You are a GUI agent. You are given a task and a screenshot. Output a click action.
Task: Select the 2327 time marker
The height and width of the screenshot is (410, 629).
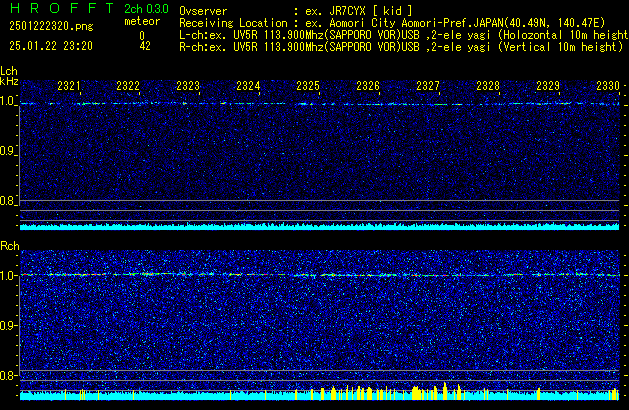(x=428, y=86)
